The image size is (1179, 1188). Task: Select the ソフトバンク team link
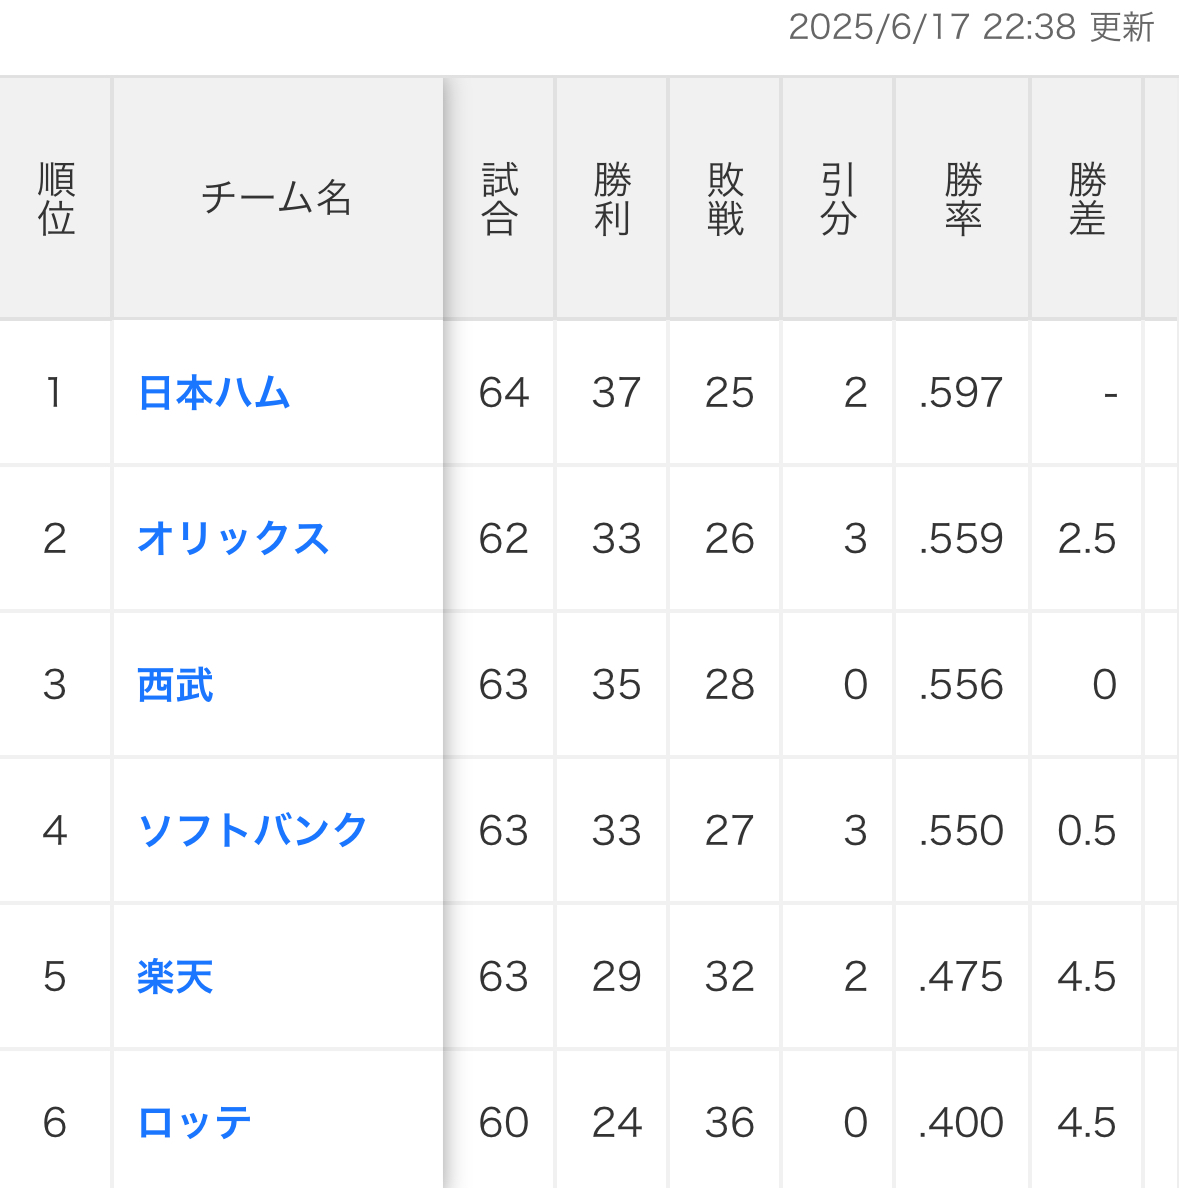tap(253, 831)
